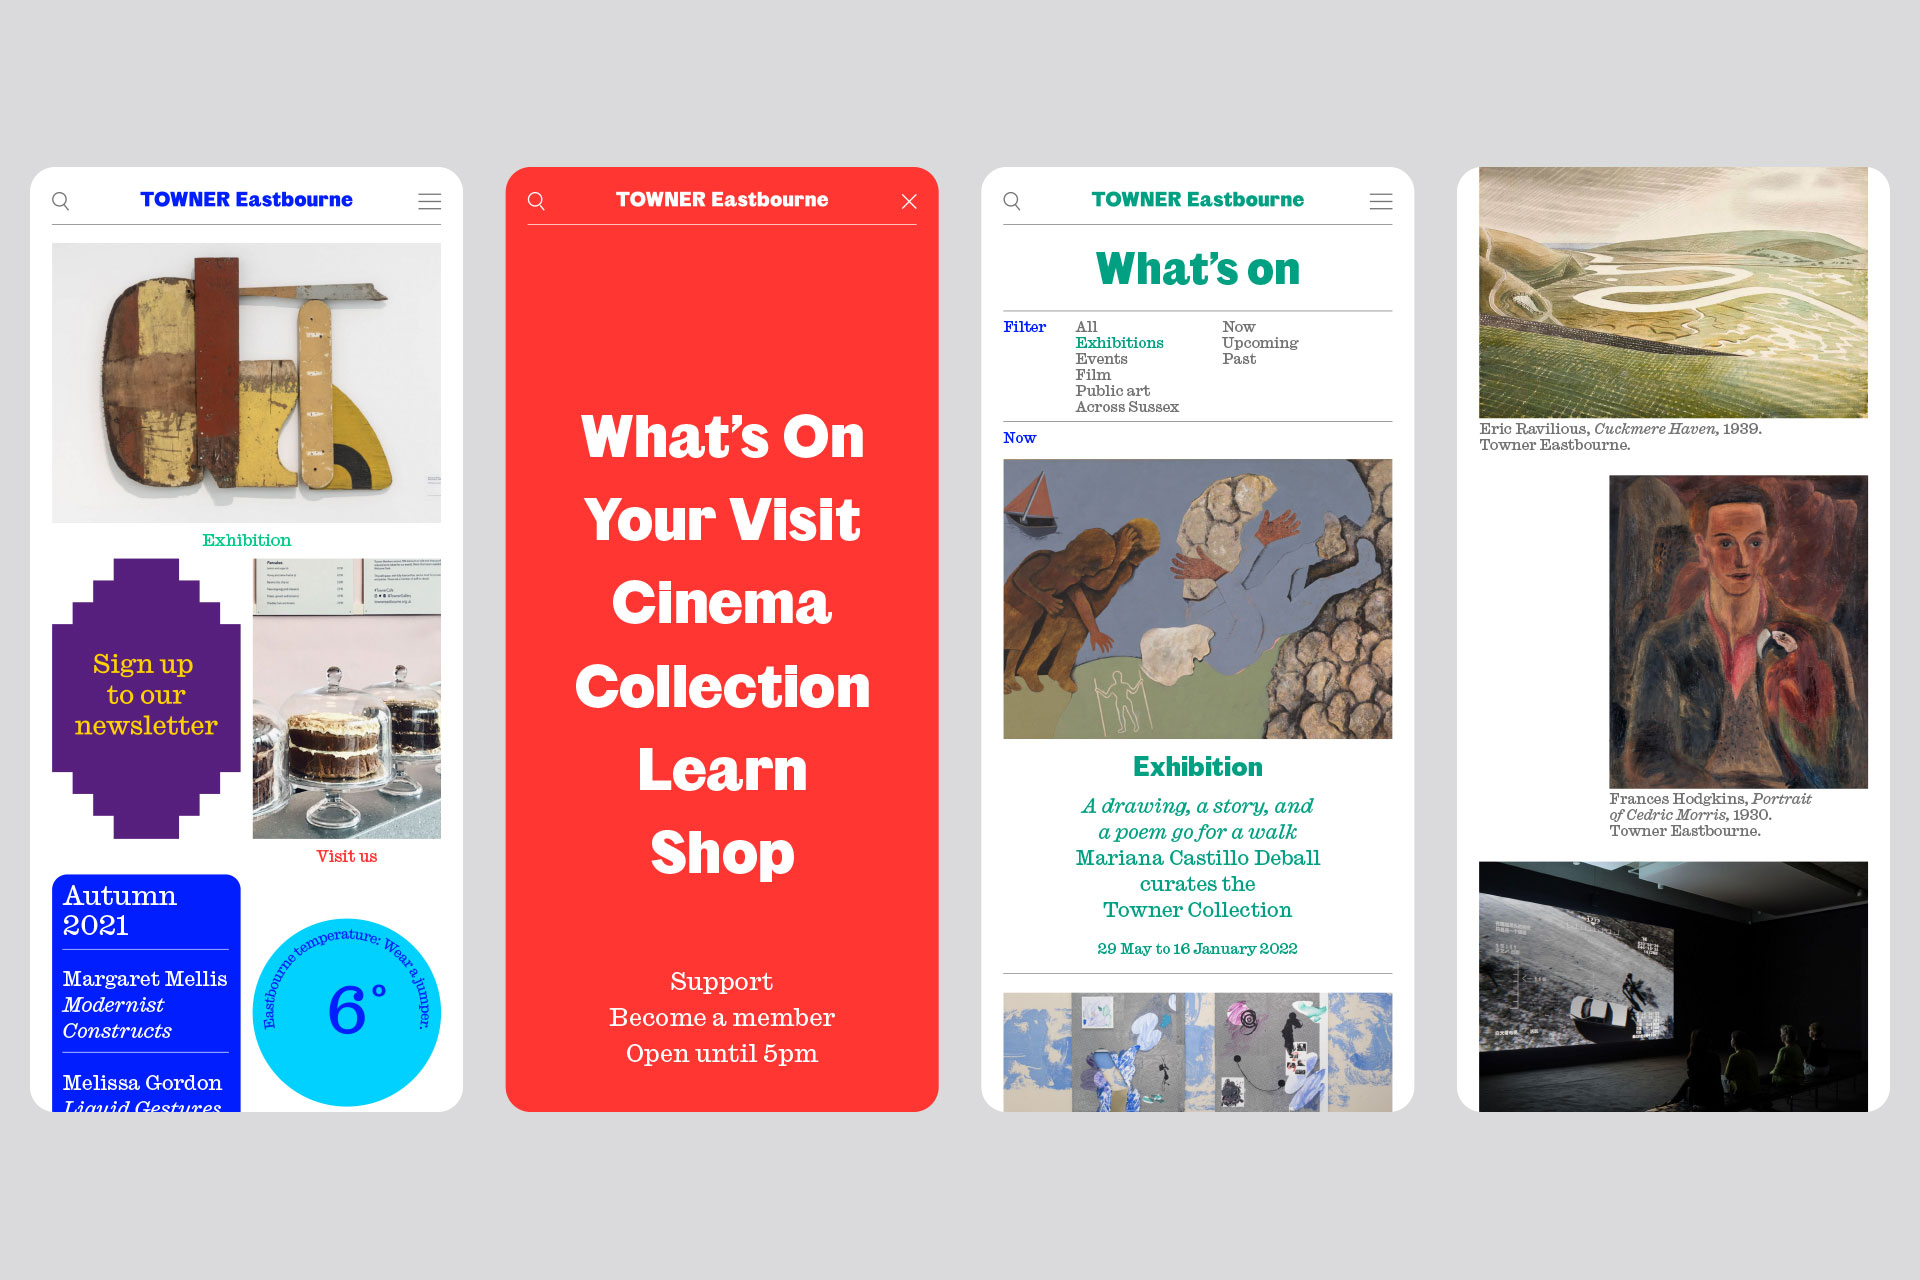Open Collection from the red menu
This screenshot has width=1920, height=1280.
pos(721,687)
